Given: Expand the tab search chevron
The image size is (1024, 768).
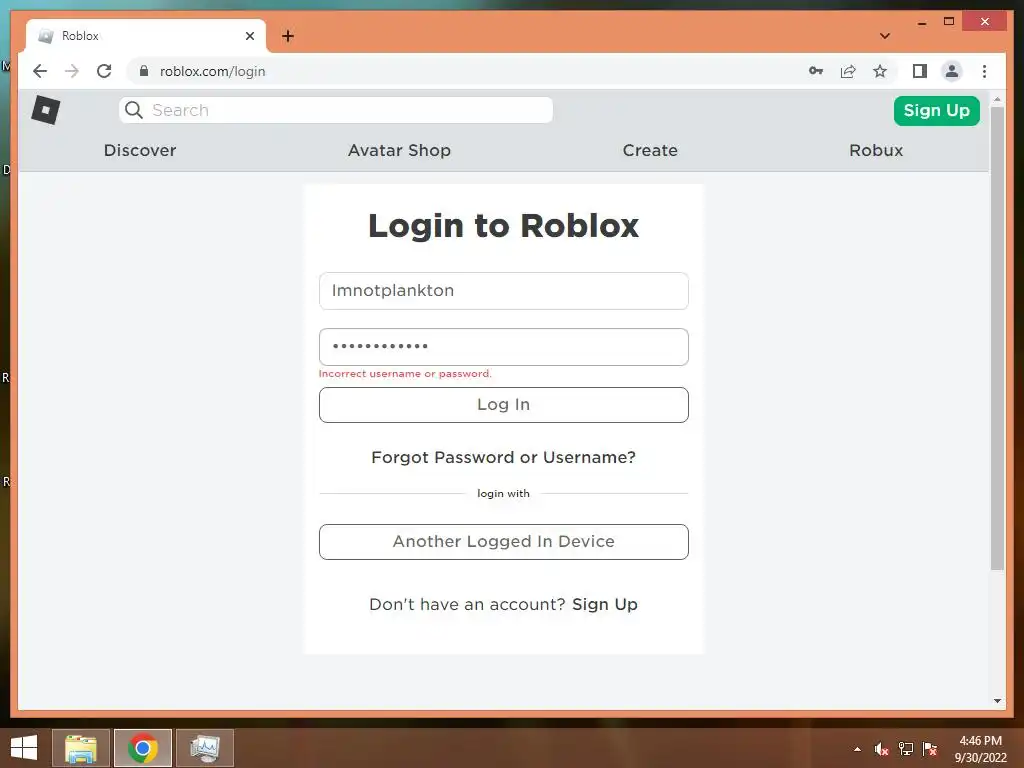Looking at the screenshot, I should click(x=885, y=36).
